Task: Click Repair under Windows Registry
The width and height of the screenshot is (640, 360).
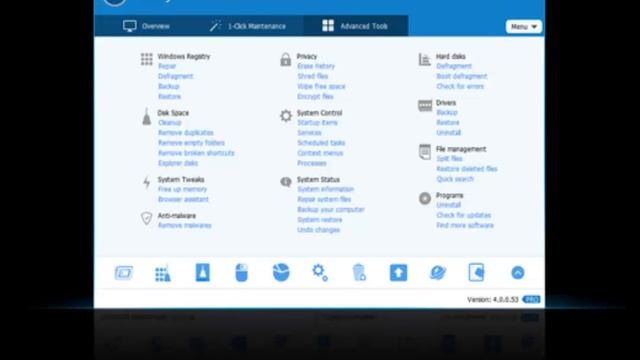Action: (167, 66)
